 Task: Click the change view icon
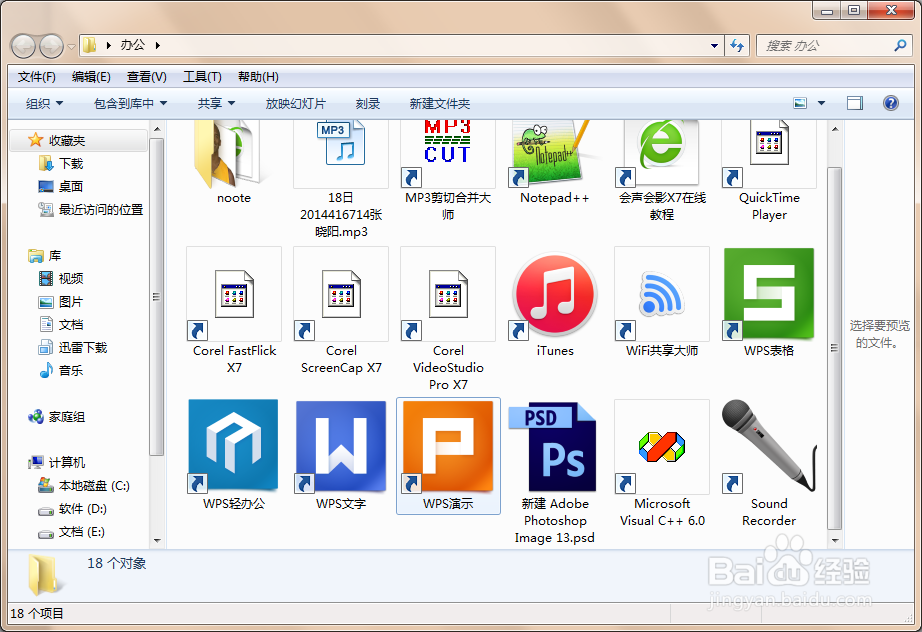pos(800,103)
